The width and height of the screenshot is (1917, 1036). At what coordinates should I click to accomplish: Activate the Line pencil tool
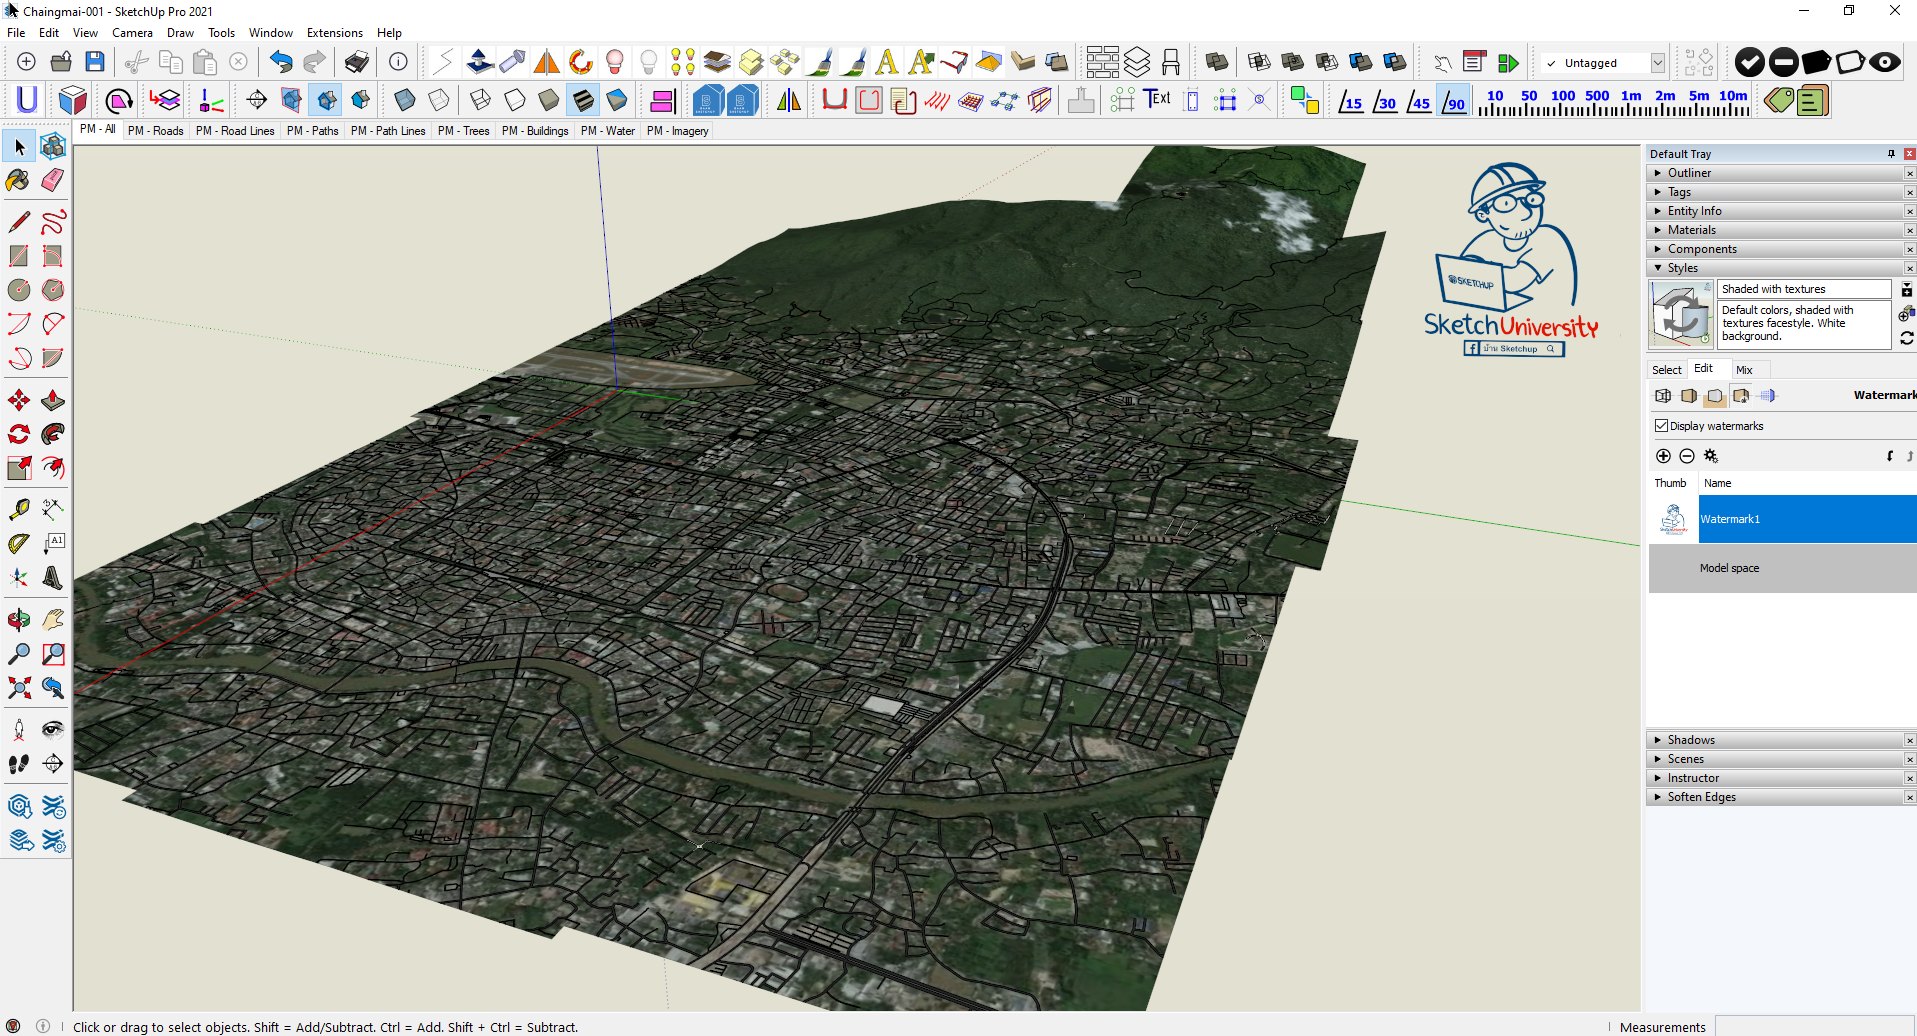(19, 221)
